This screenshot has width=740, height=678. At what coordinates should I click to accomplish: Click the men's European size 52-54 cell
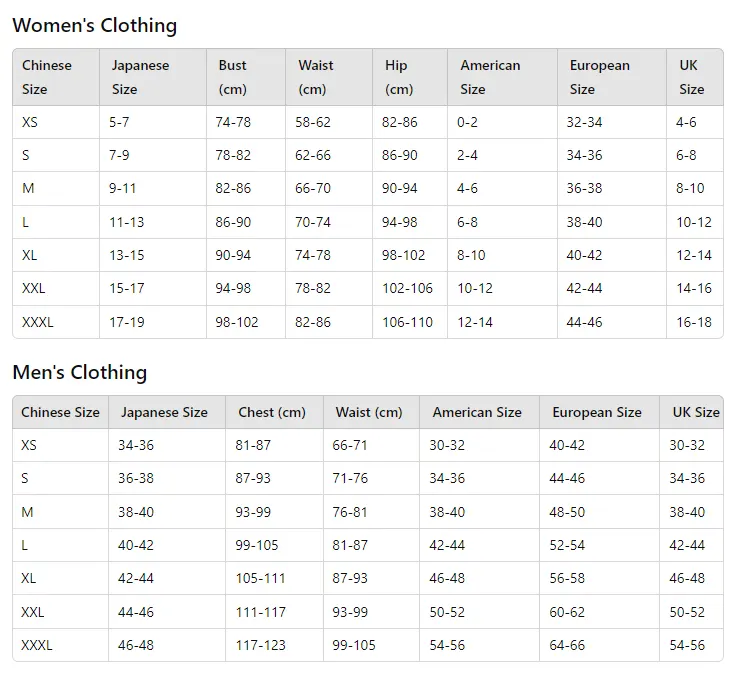point(599,545)
